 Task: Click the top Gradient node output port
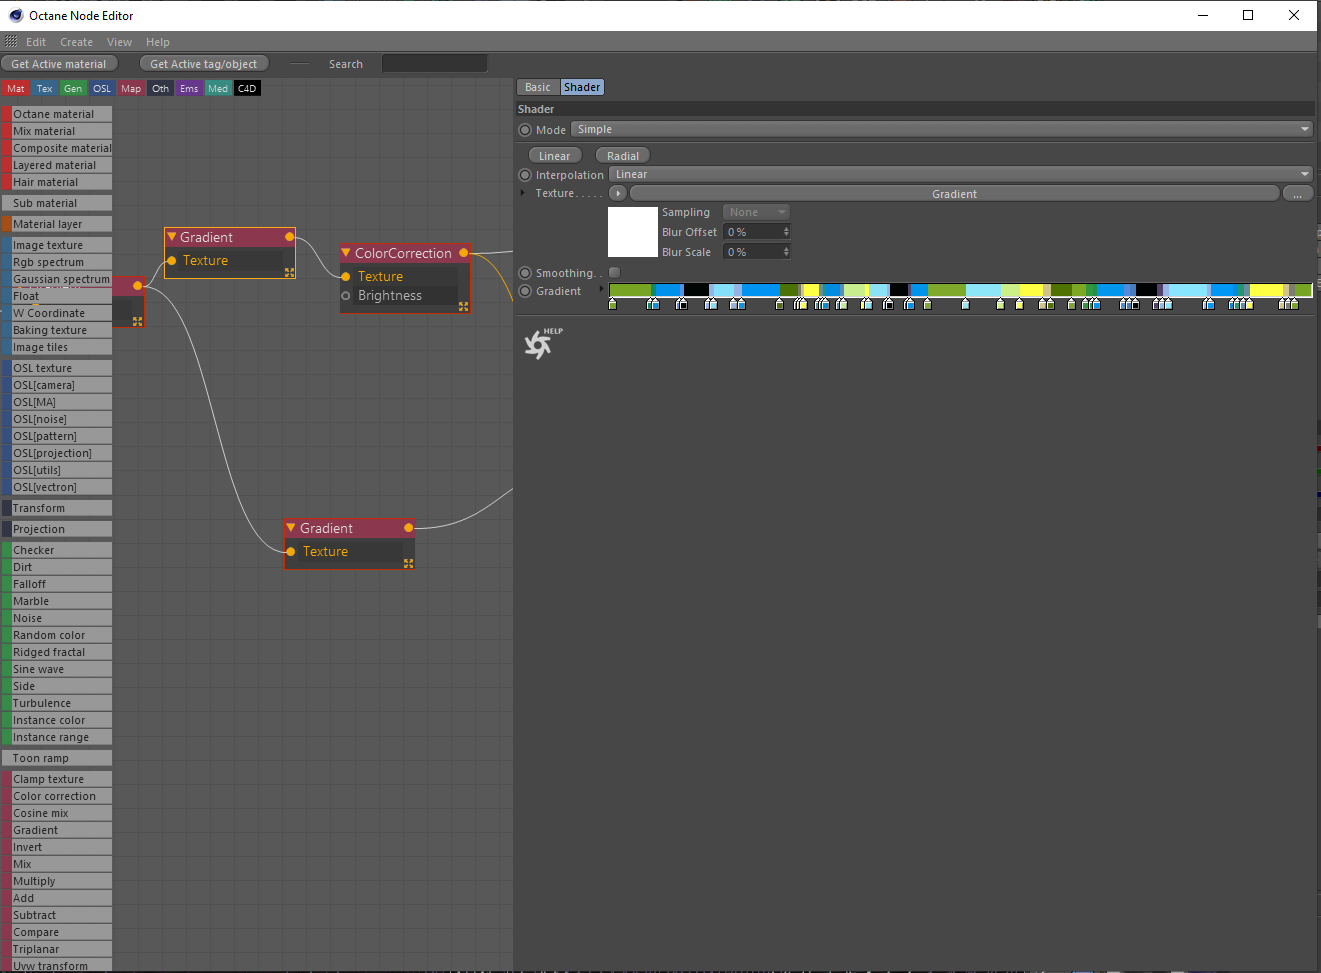pyautogui.click(x=290, y=237)
